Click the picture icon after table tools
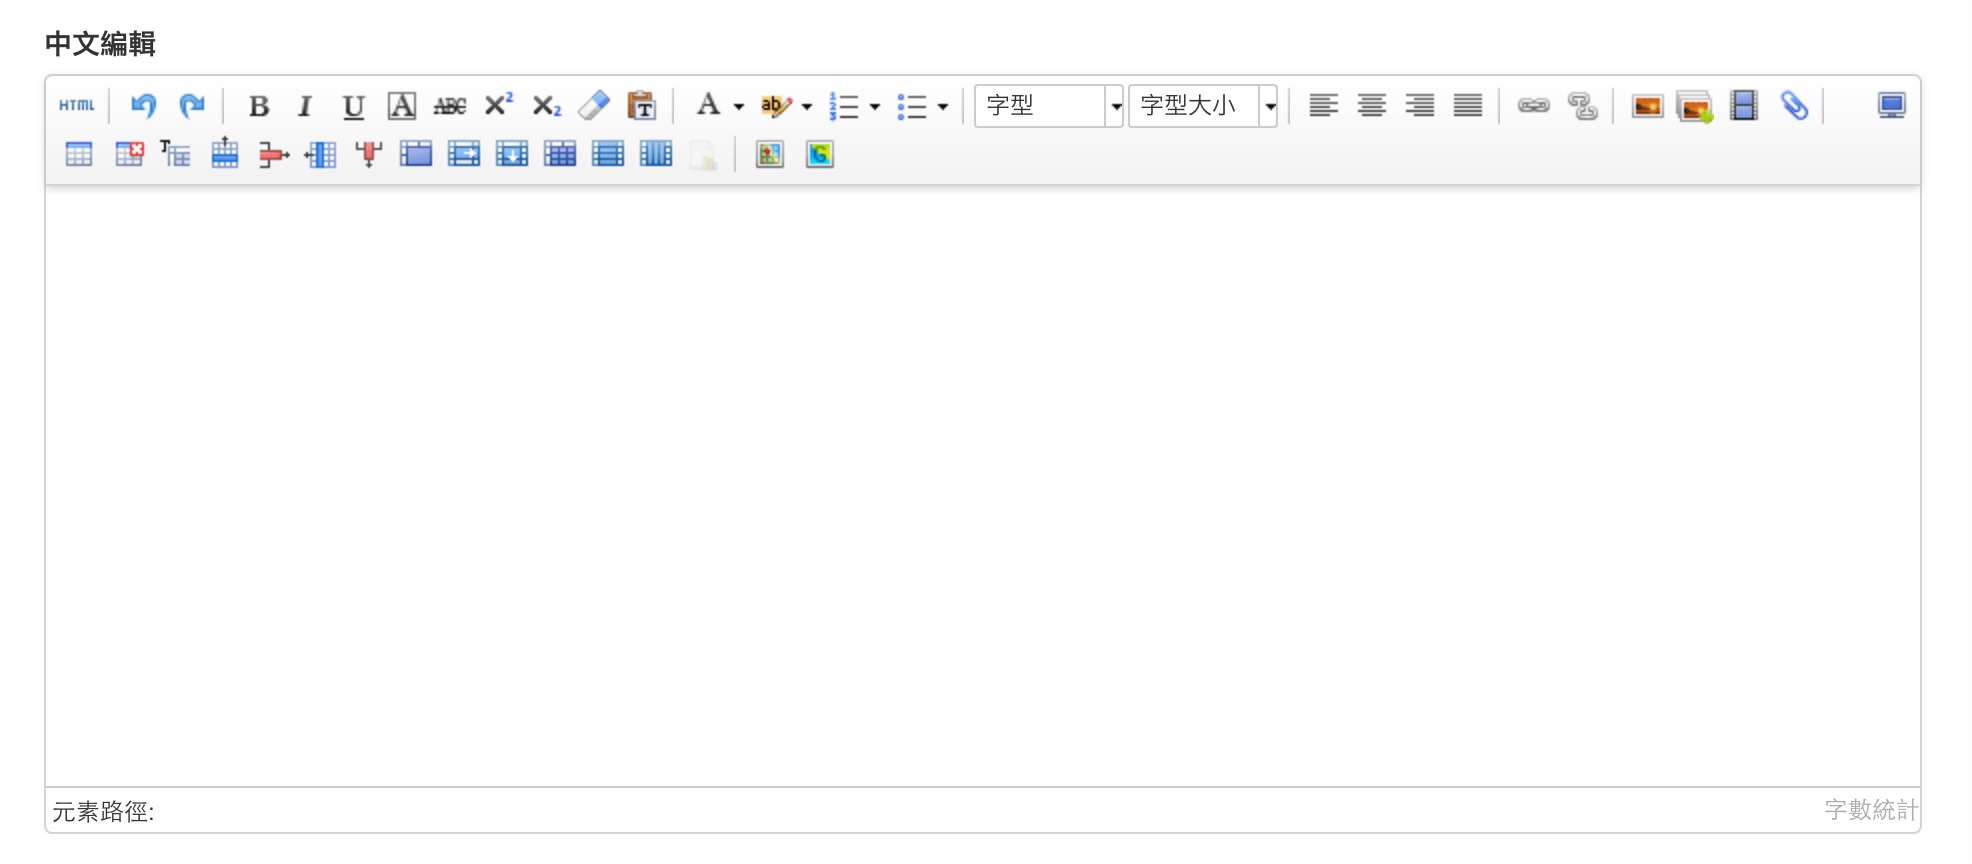This screenshot has width=1972, height=864. (x=769, y=154)
